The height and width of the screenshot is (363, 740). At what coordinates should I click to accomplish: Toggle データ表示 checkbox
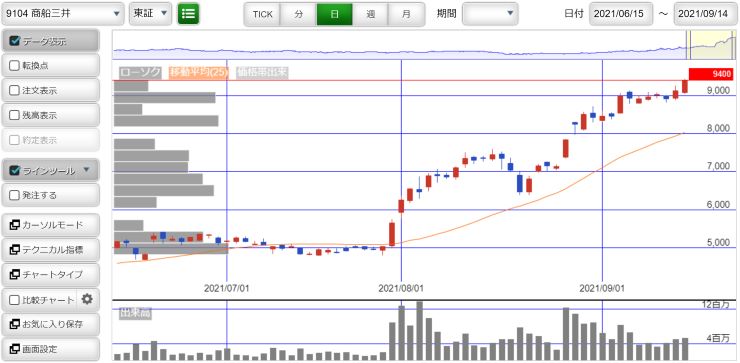coord(14,41)
